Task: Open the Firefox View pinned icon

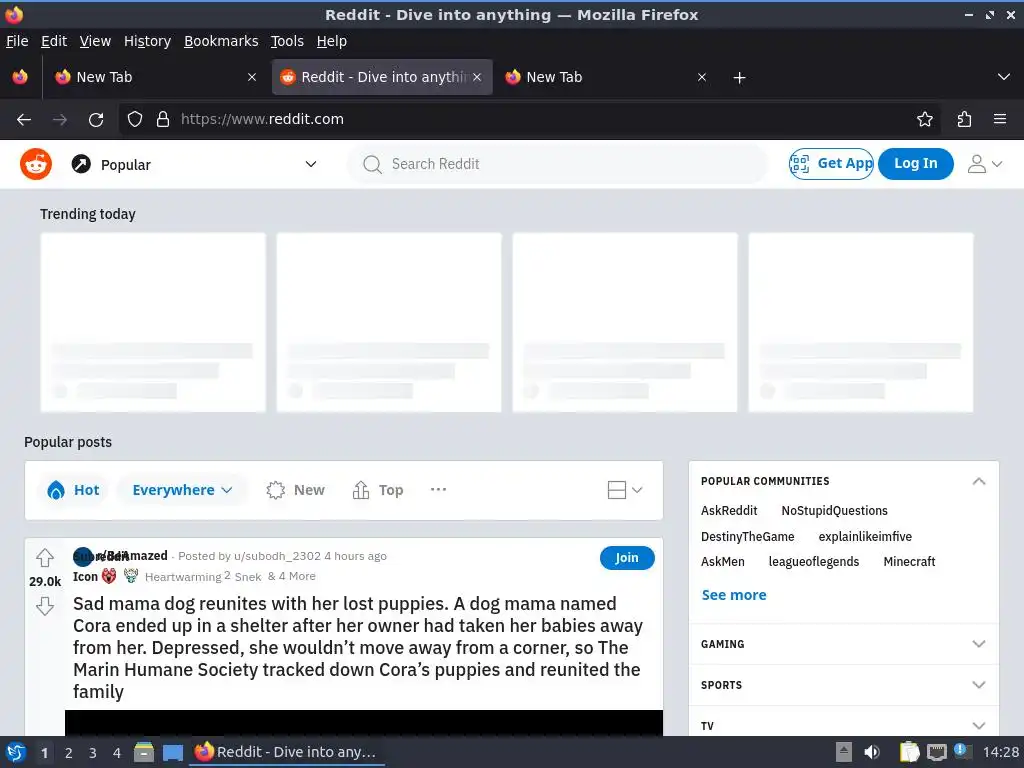Action: 20,77
